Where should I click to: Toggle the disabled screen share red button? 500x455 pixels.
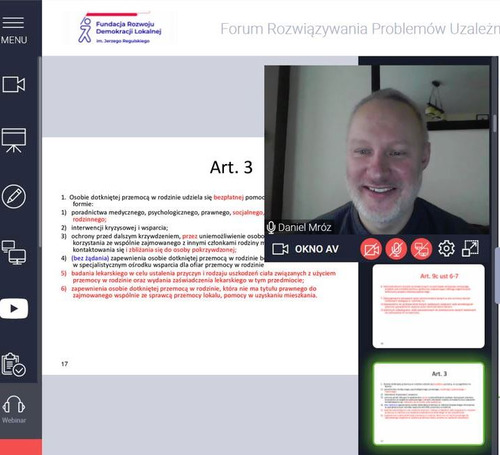click(x=421, y=249)
